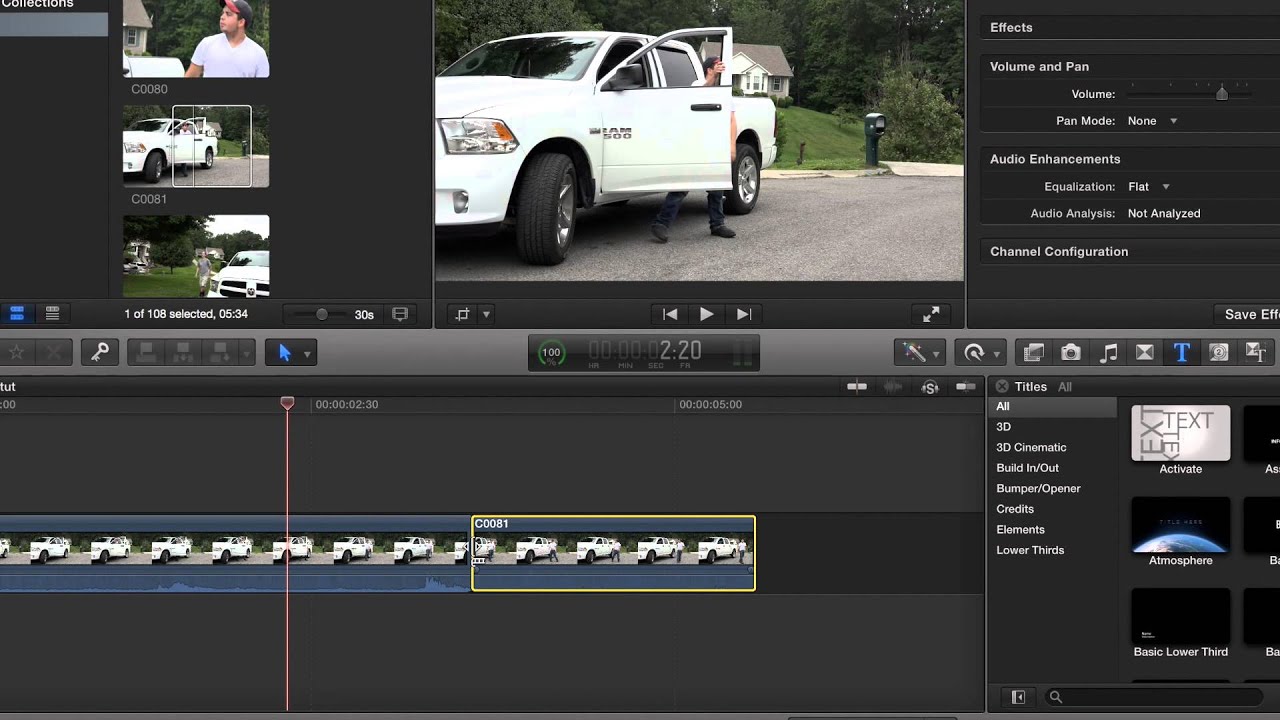Enter full screen playback
The height and width of the screenshot is (720, 1280).
tap(931, 314)
